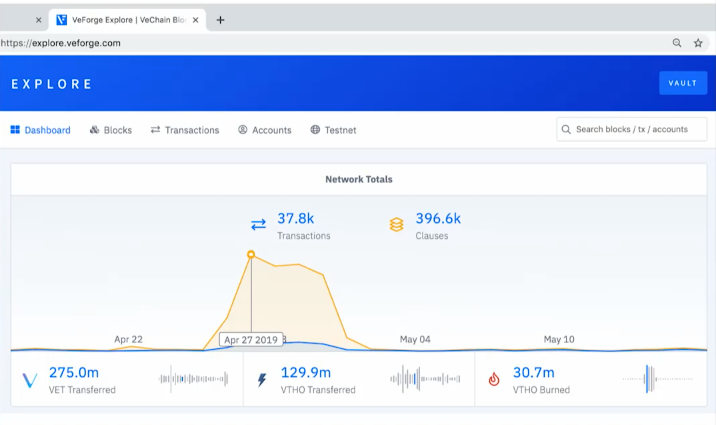716x425 pixels.
Task: Click the 275.0m VET Transferred value
Action: pyautogui.click(x=74, y=373)
